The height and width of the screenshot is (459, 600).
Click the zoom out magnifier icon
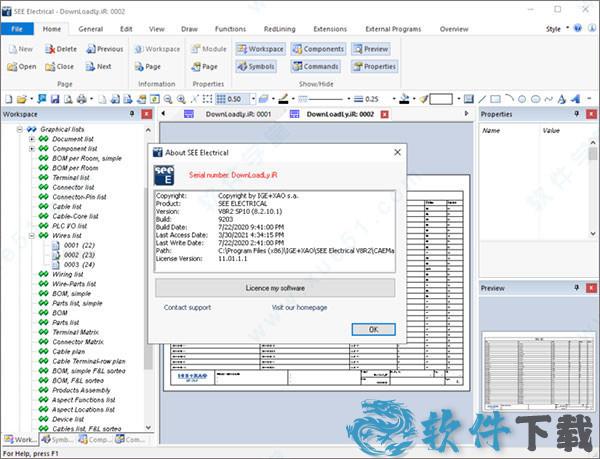(x=168, y=99)
